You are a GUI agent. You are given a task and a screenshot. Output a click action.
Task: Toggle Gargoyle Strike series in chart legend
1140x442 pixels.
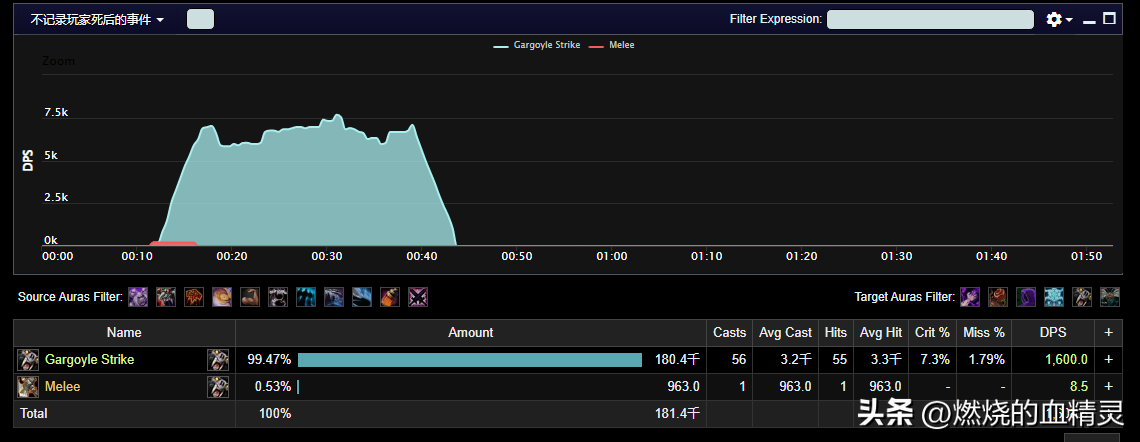point(538,45)
